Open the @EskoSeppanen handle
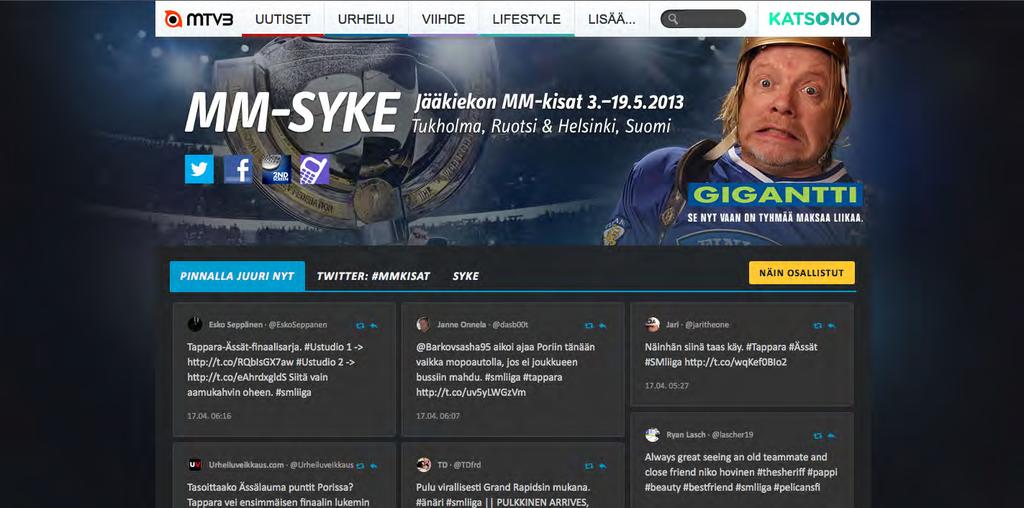The image size is (1024, 508). pyautogui.click(x=298, y=325)
